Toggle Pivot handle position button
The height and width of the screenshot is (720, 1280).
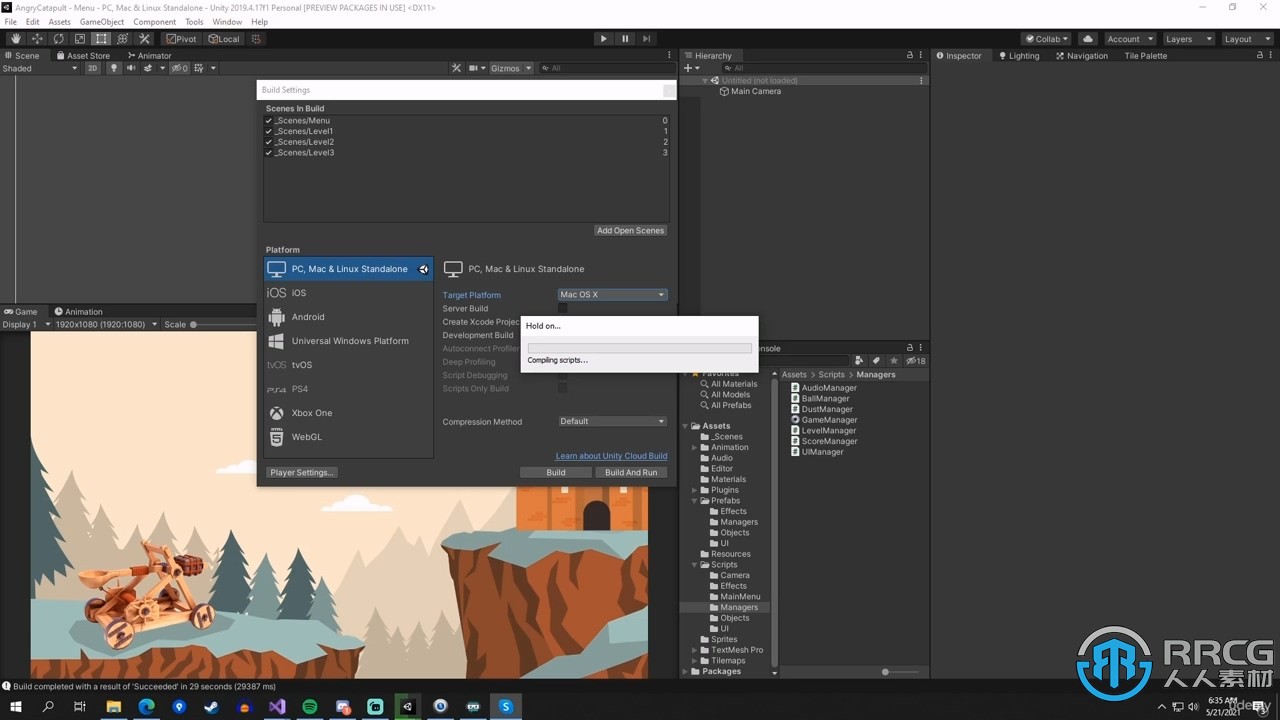click(x=182, y=39)
